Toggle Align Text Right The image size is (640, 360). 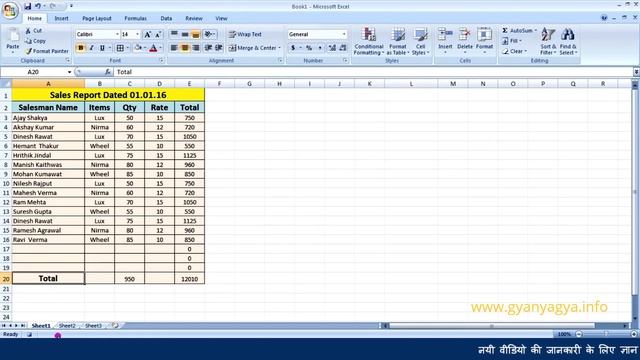tap(196, 48)
